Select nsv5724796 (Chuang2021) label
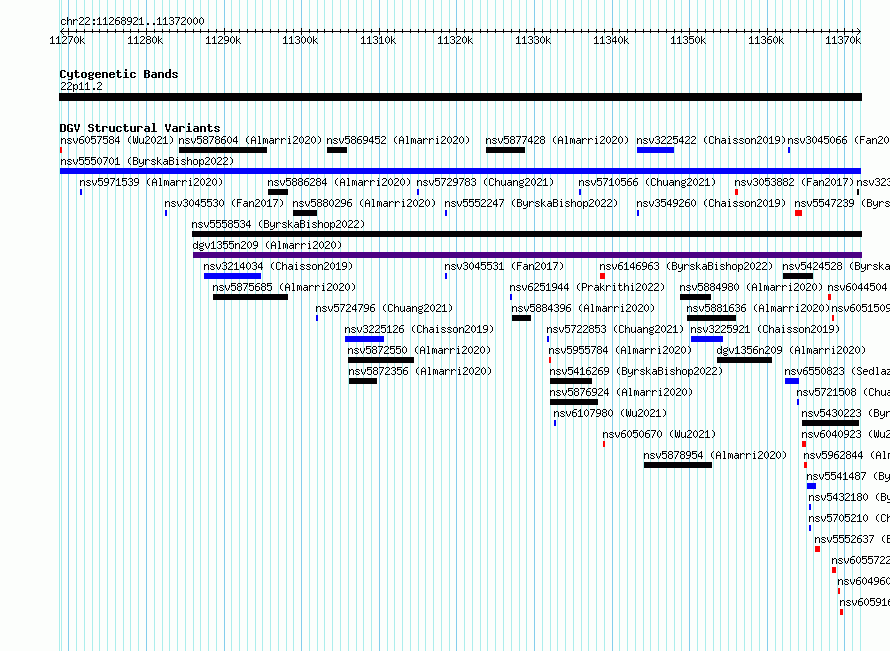The width and height of the screenshot is (890, 651). point(384,308)
